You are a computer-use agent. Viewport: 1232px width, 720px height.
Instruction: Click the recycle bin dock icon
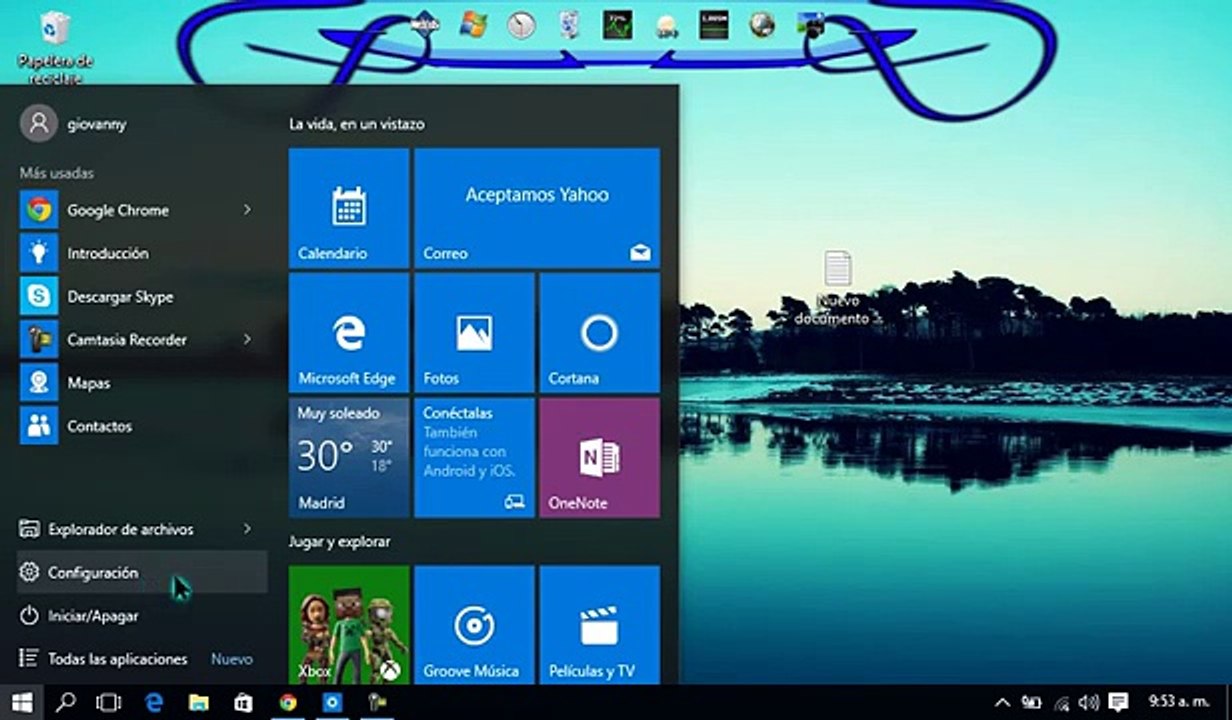pos(570,25)
